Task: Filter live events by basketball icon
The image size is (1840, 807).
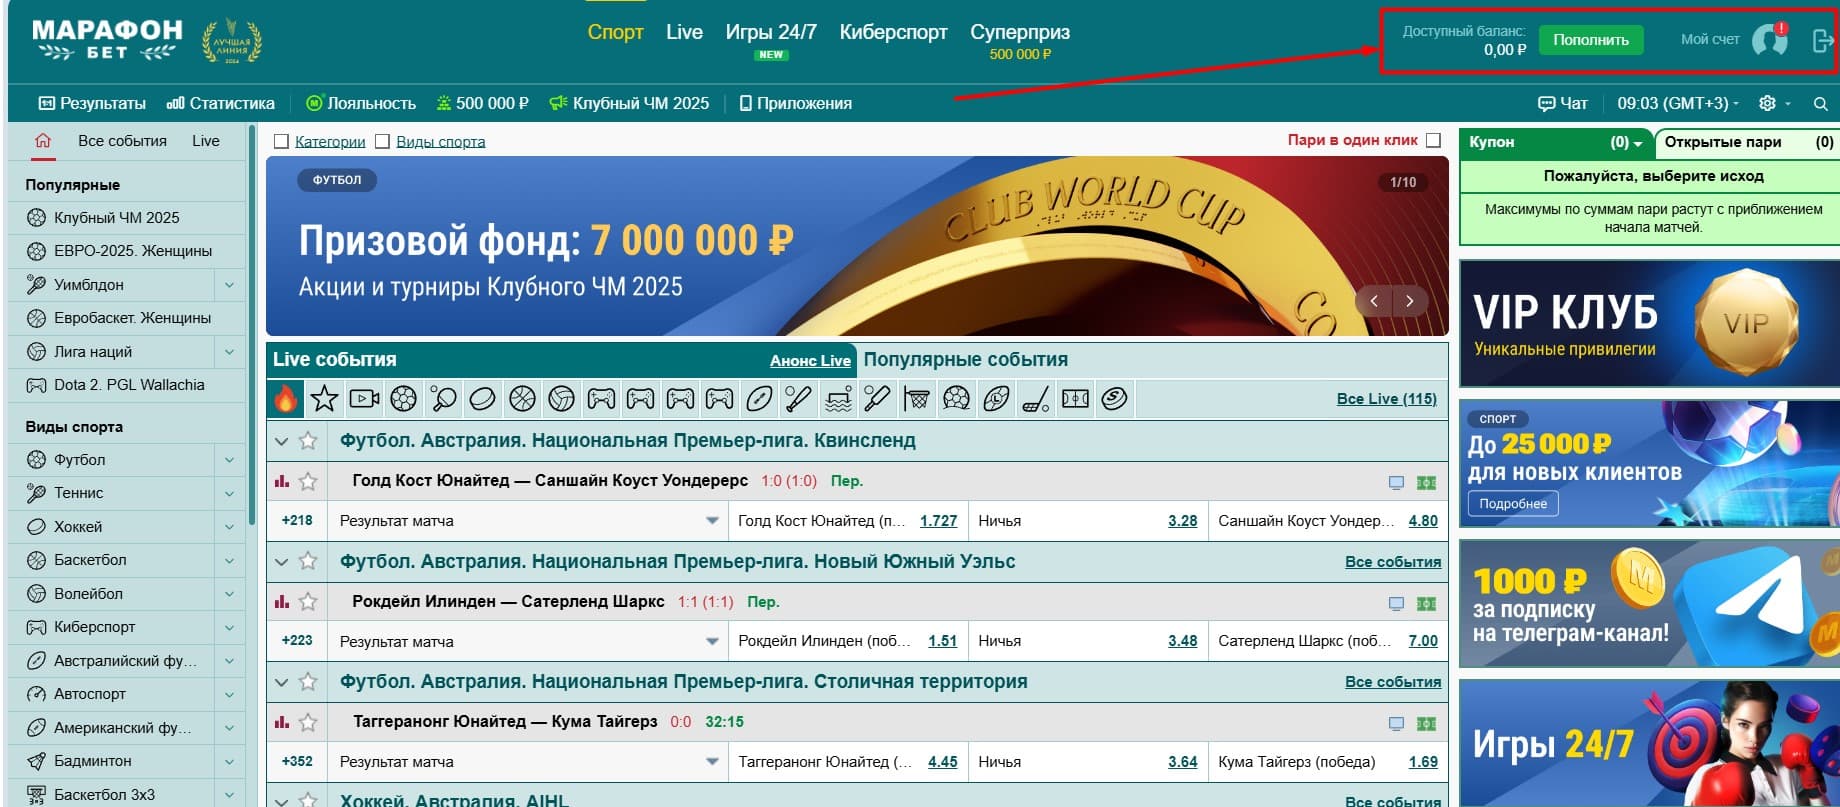Action: [x=522, y=399]
